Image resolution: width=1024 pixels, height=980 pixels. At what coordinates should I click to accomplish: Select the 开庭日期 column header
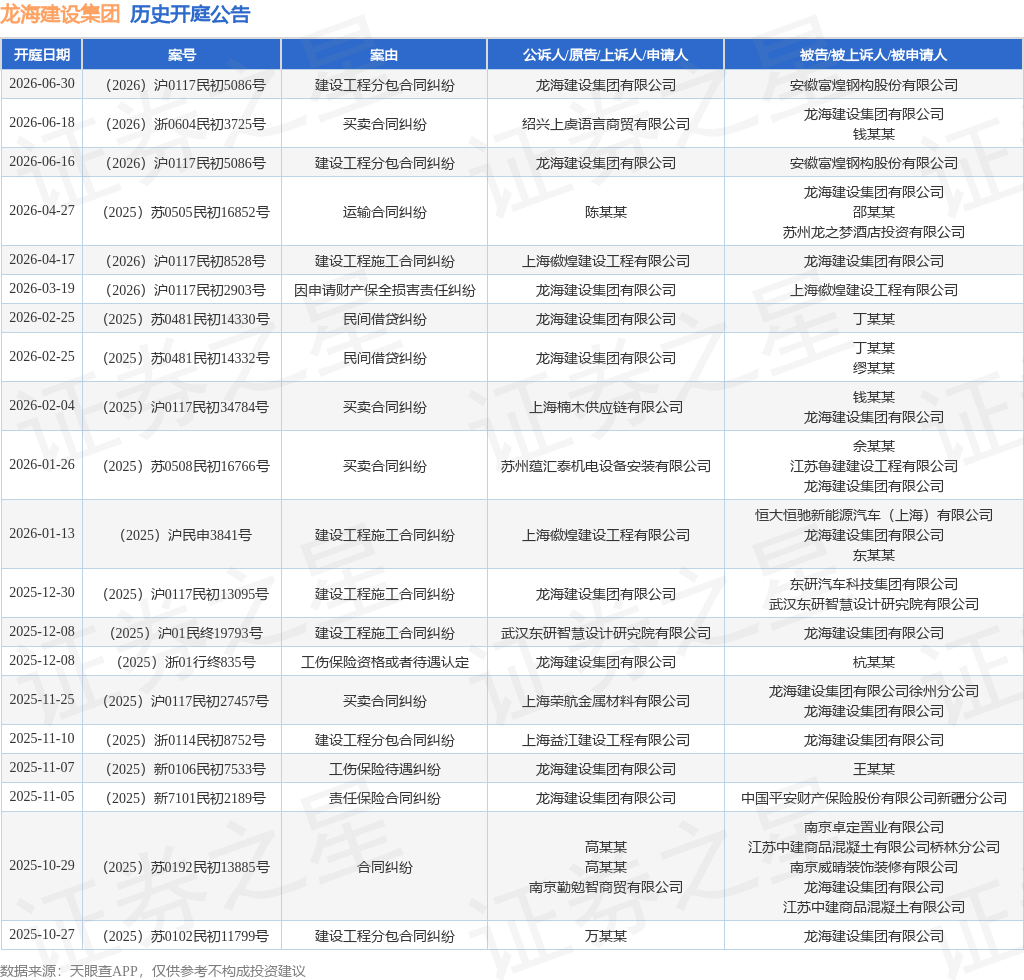(x=42, y=55)
